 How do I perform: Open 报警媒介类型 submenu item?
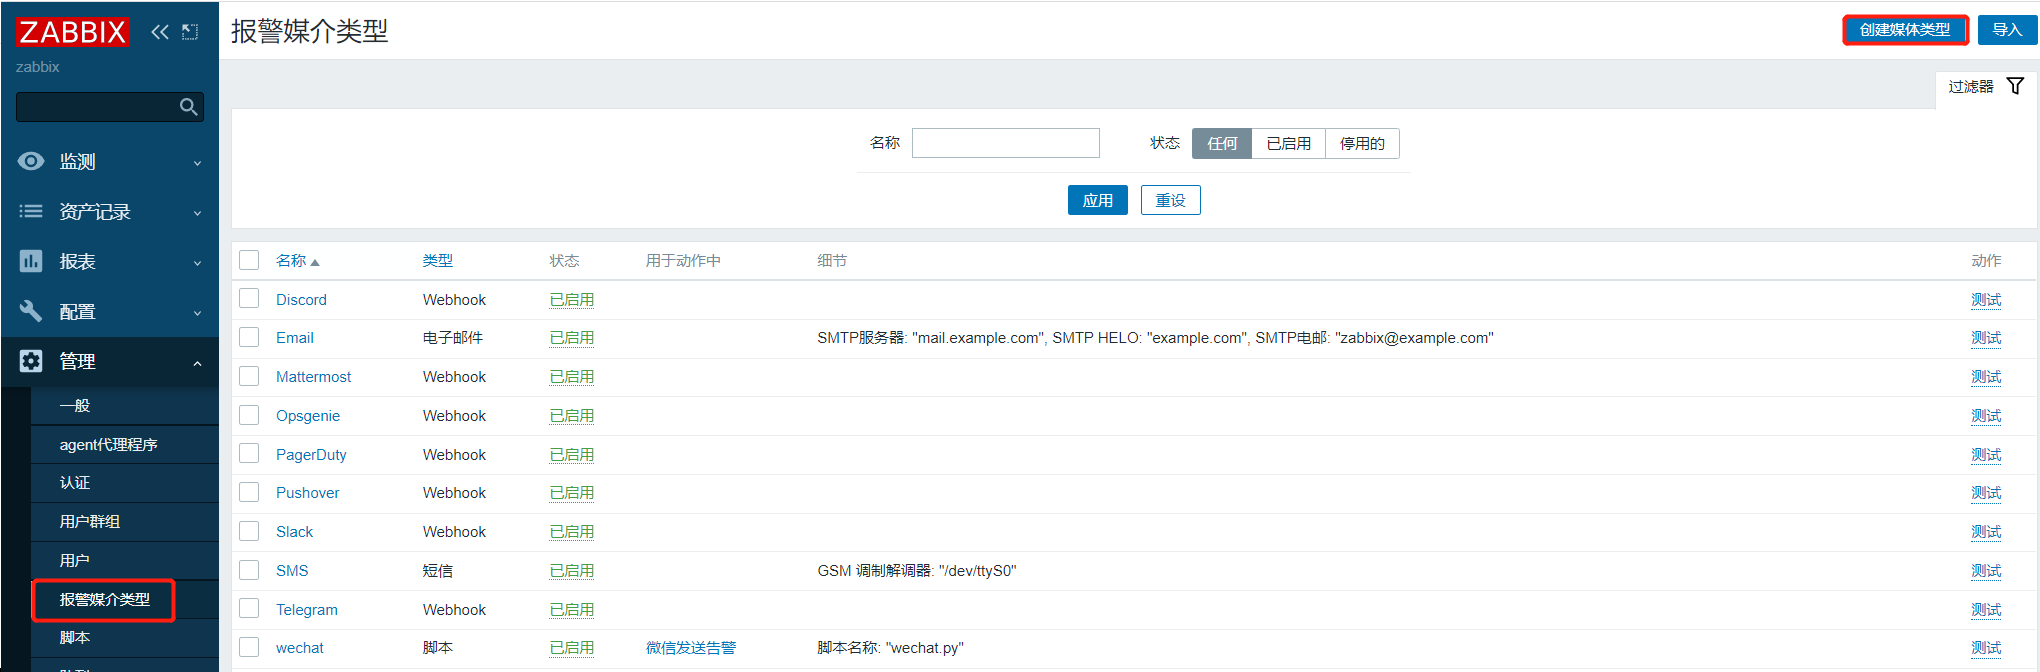[x=125, y=599]
